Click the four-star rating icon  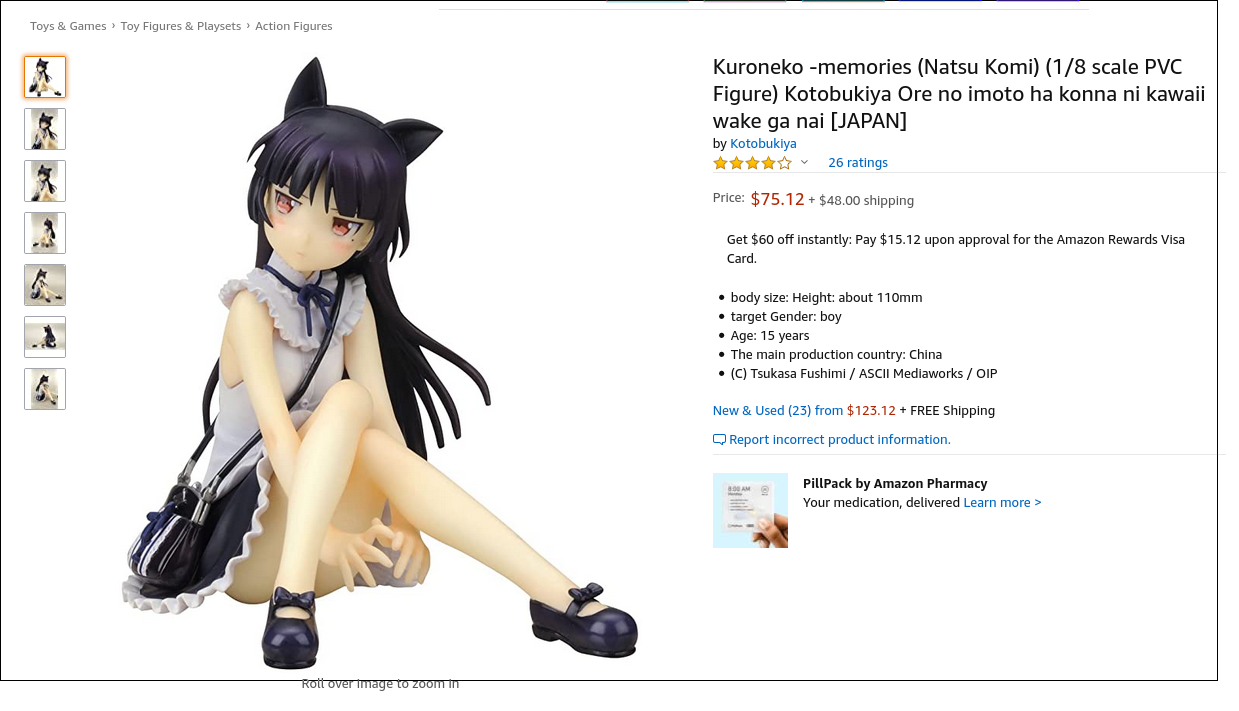(x=752, y=162)
